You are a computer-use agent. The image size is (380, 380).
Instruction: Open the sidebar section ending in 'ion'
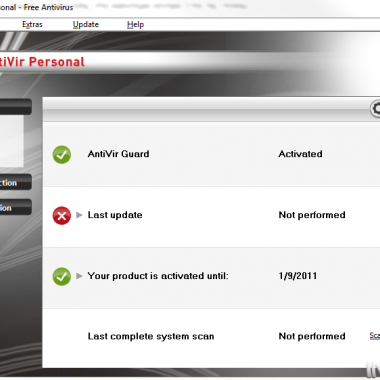tap(16, 207)
